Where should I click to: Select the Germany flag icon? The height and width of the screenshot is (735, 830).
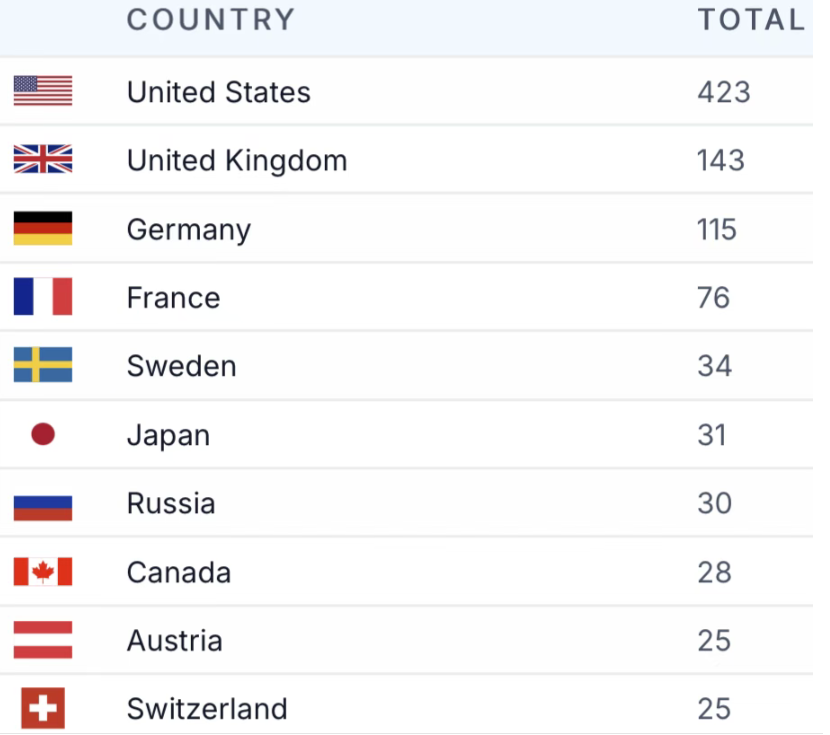(x=43, y=228)
